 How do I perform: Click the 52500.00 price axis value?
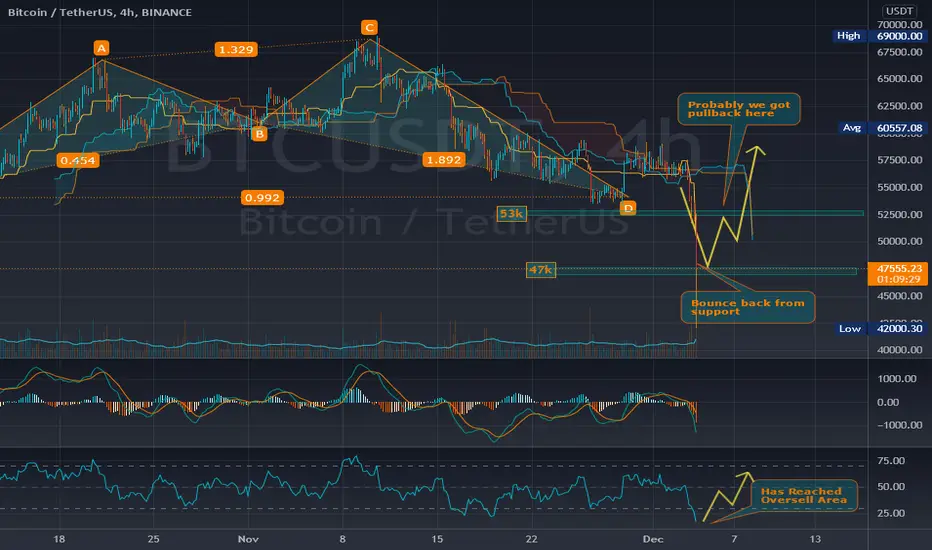pyautogui.click(x=899, y=214)
